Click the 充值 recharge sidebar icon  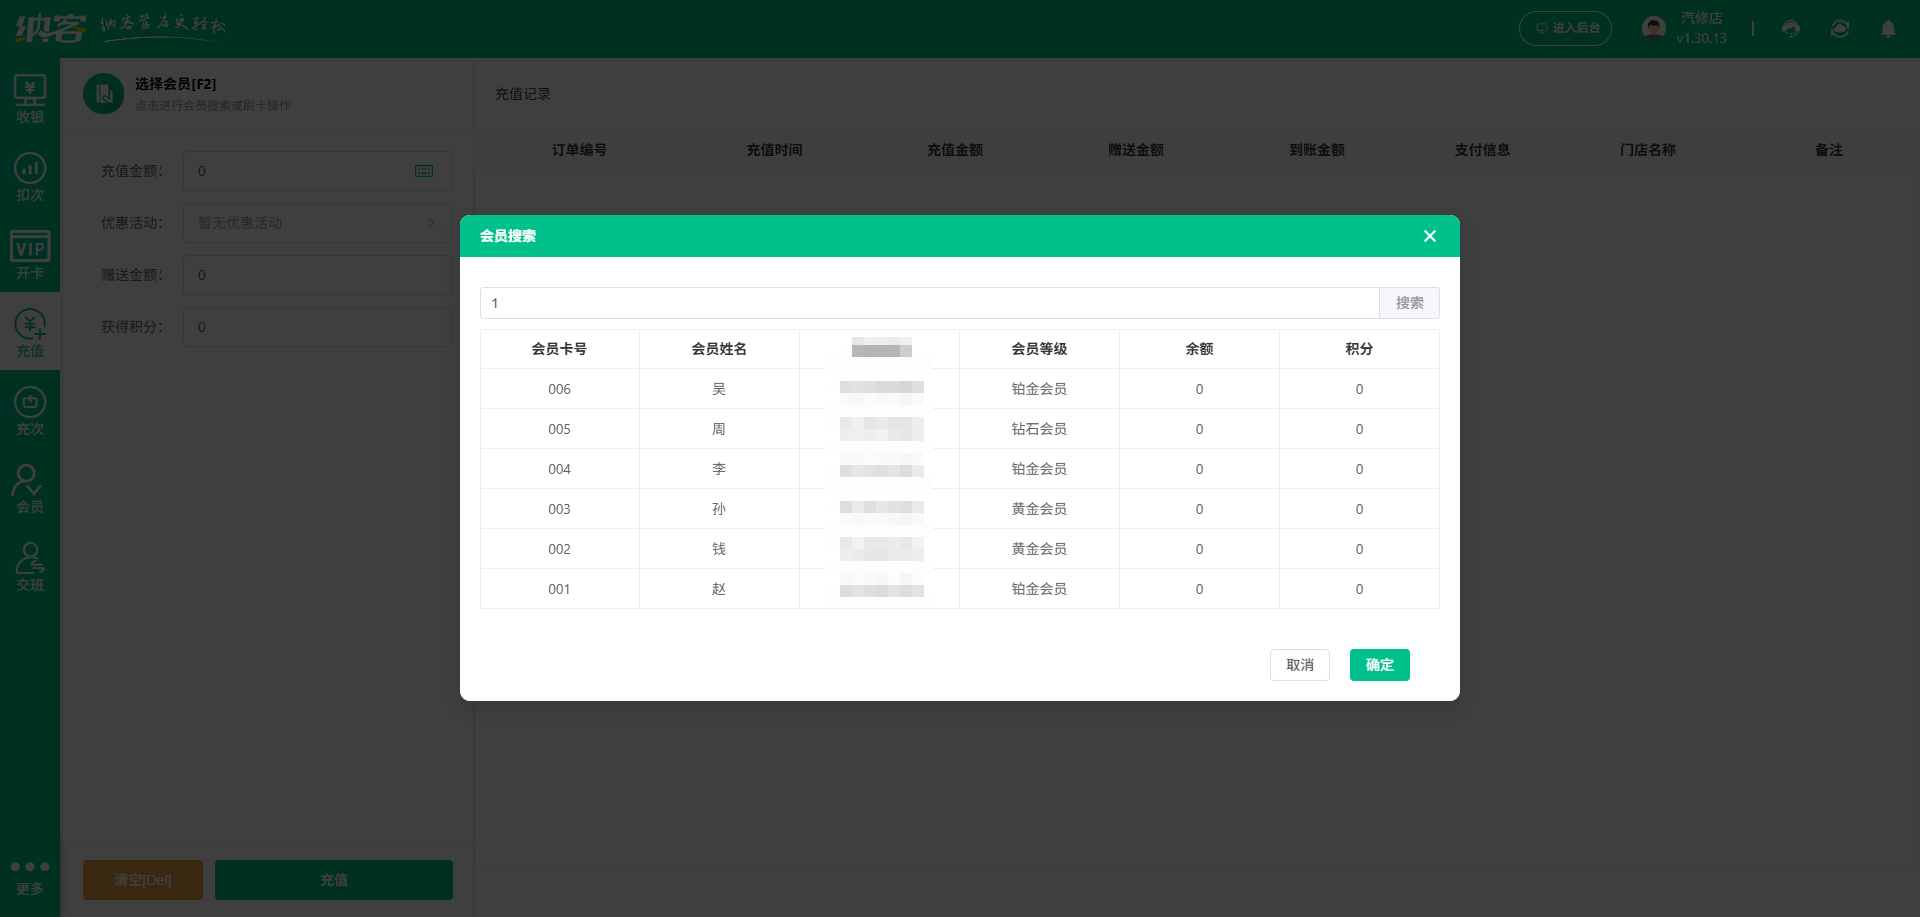click(x=30, y=333)
